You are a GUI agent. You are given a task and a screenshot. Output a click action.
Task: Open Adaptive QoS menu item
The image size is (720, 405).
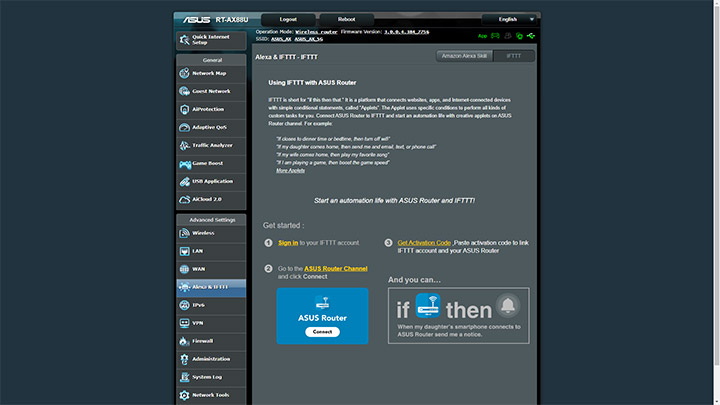tap(211, 127)
